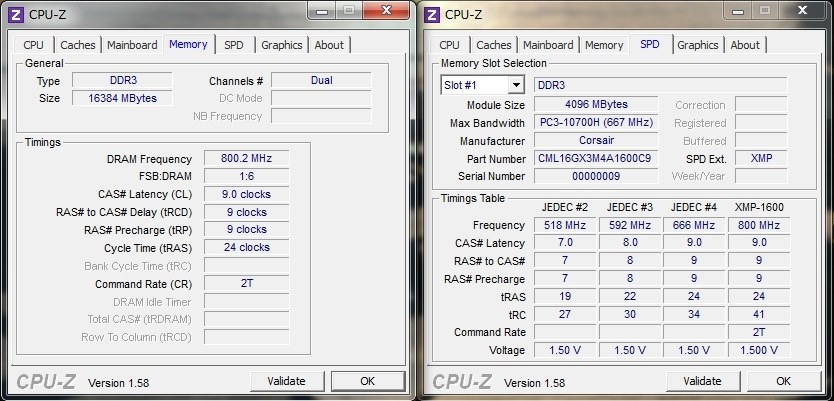
Task: Click JEDEC #3 CAS# Latency cell 8.0
Action: pyautogui.click(x=630, y=243)
